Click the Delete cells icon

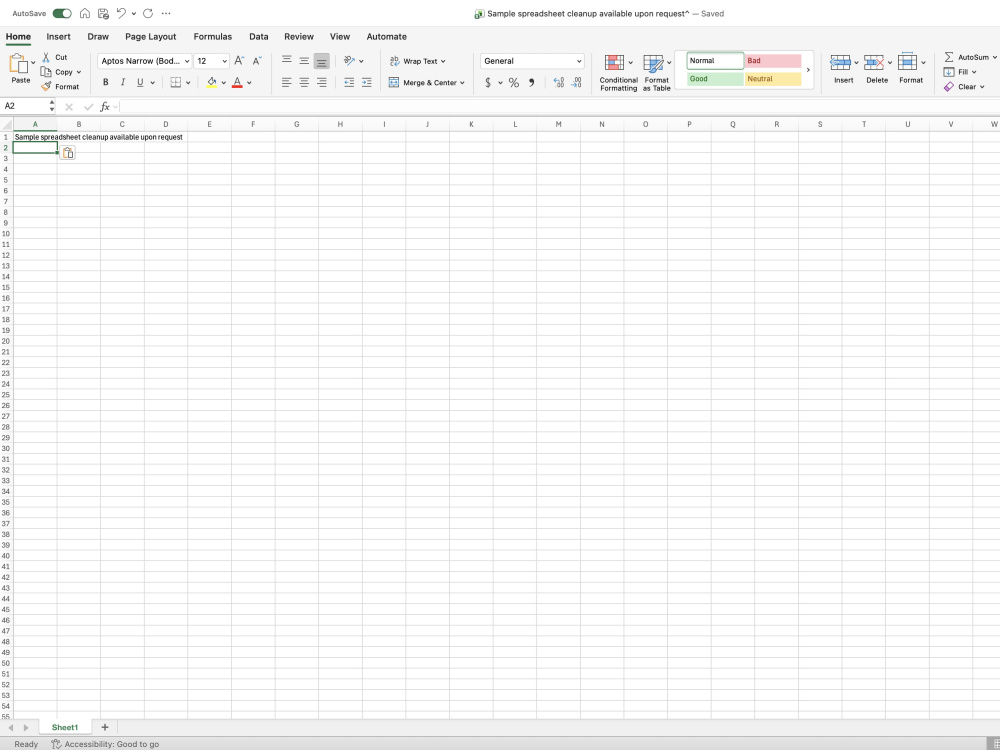tap(874, 62)
